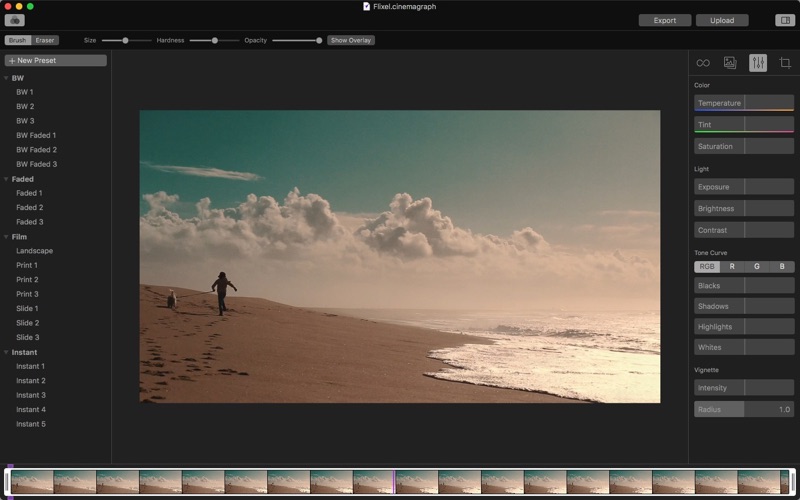800x500 pixels.
Task: Toggle the right sidebar panel icon
Action: click(784, 20)
